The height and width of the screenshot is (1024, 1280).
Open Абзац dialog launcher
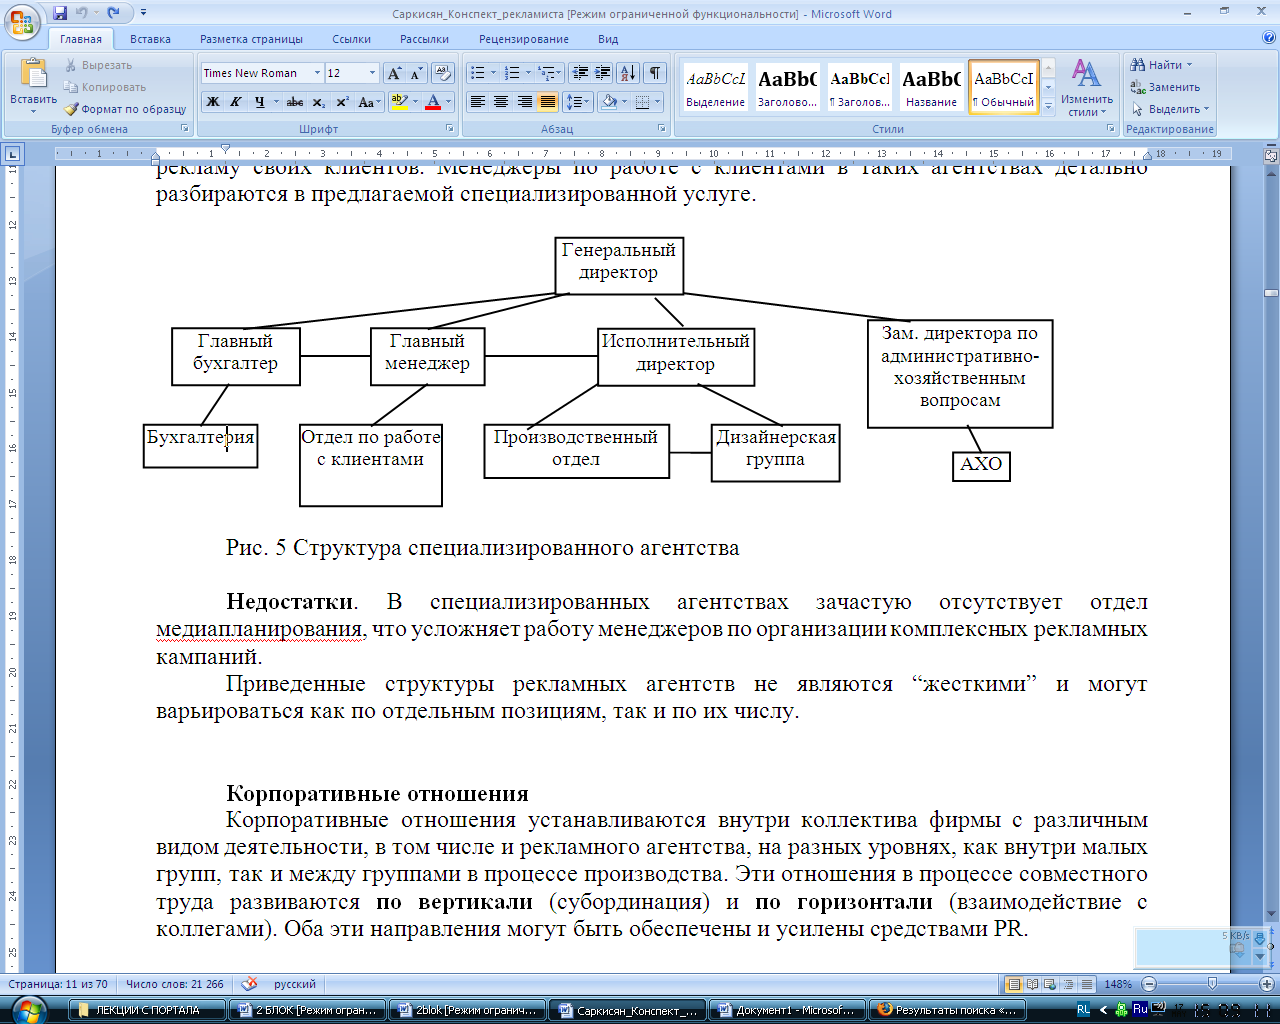662,129
